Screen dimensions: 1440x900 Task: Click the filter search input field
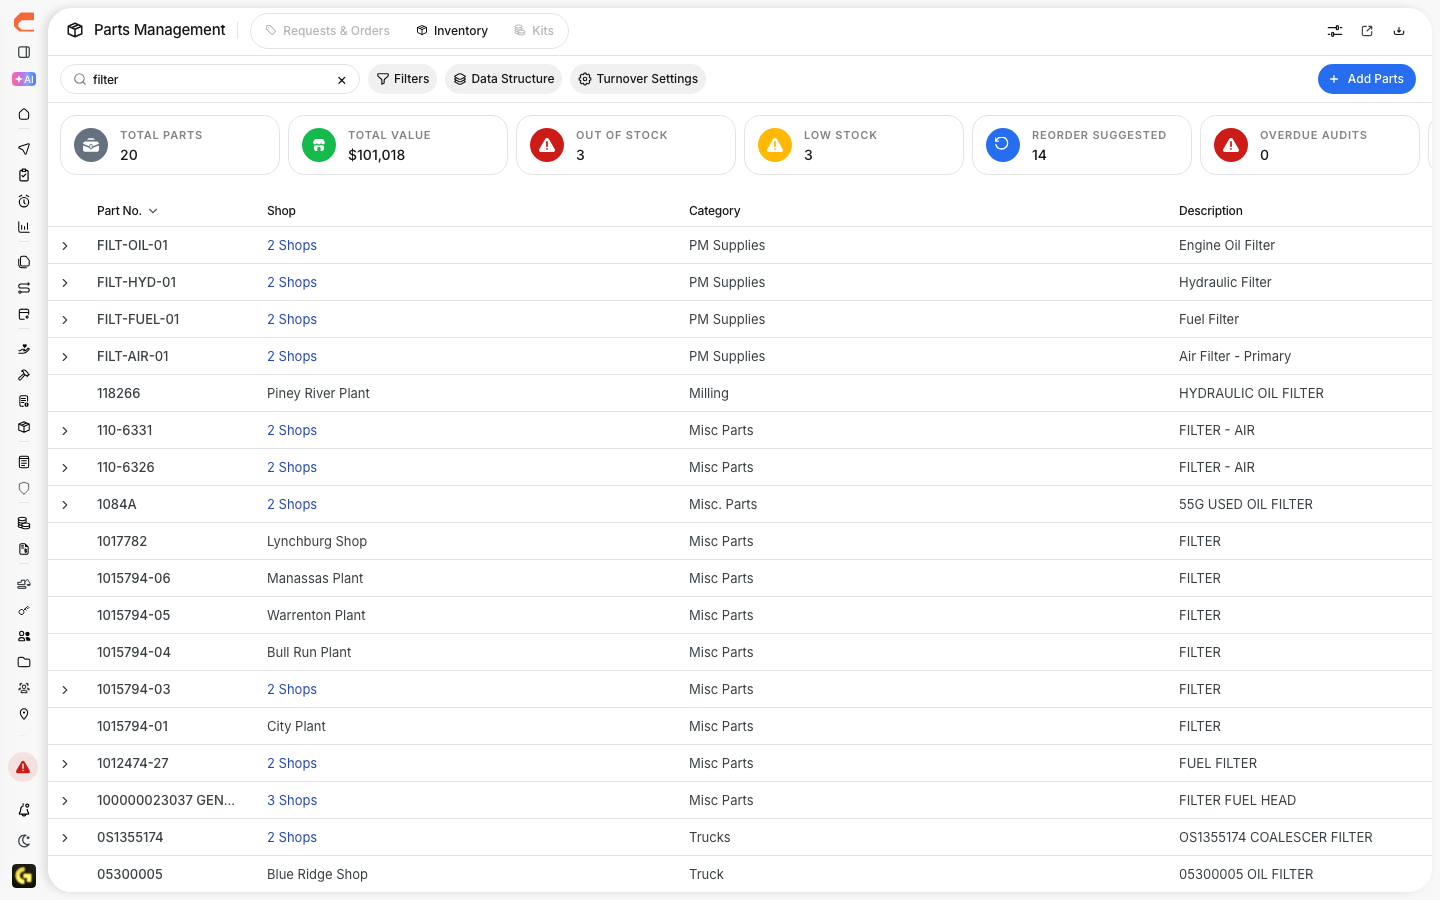coord(210,79)
